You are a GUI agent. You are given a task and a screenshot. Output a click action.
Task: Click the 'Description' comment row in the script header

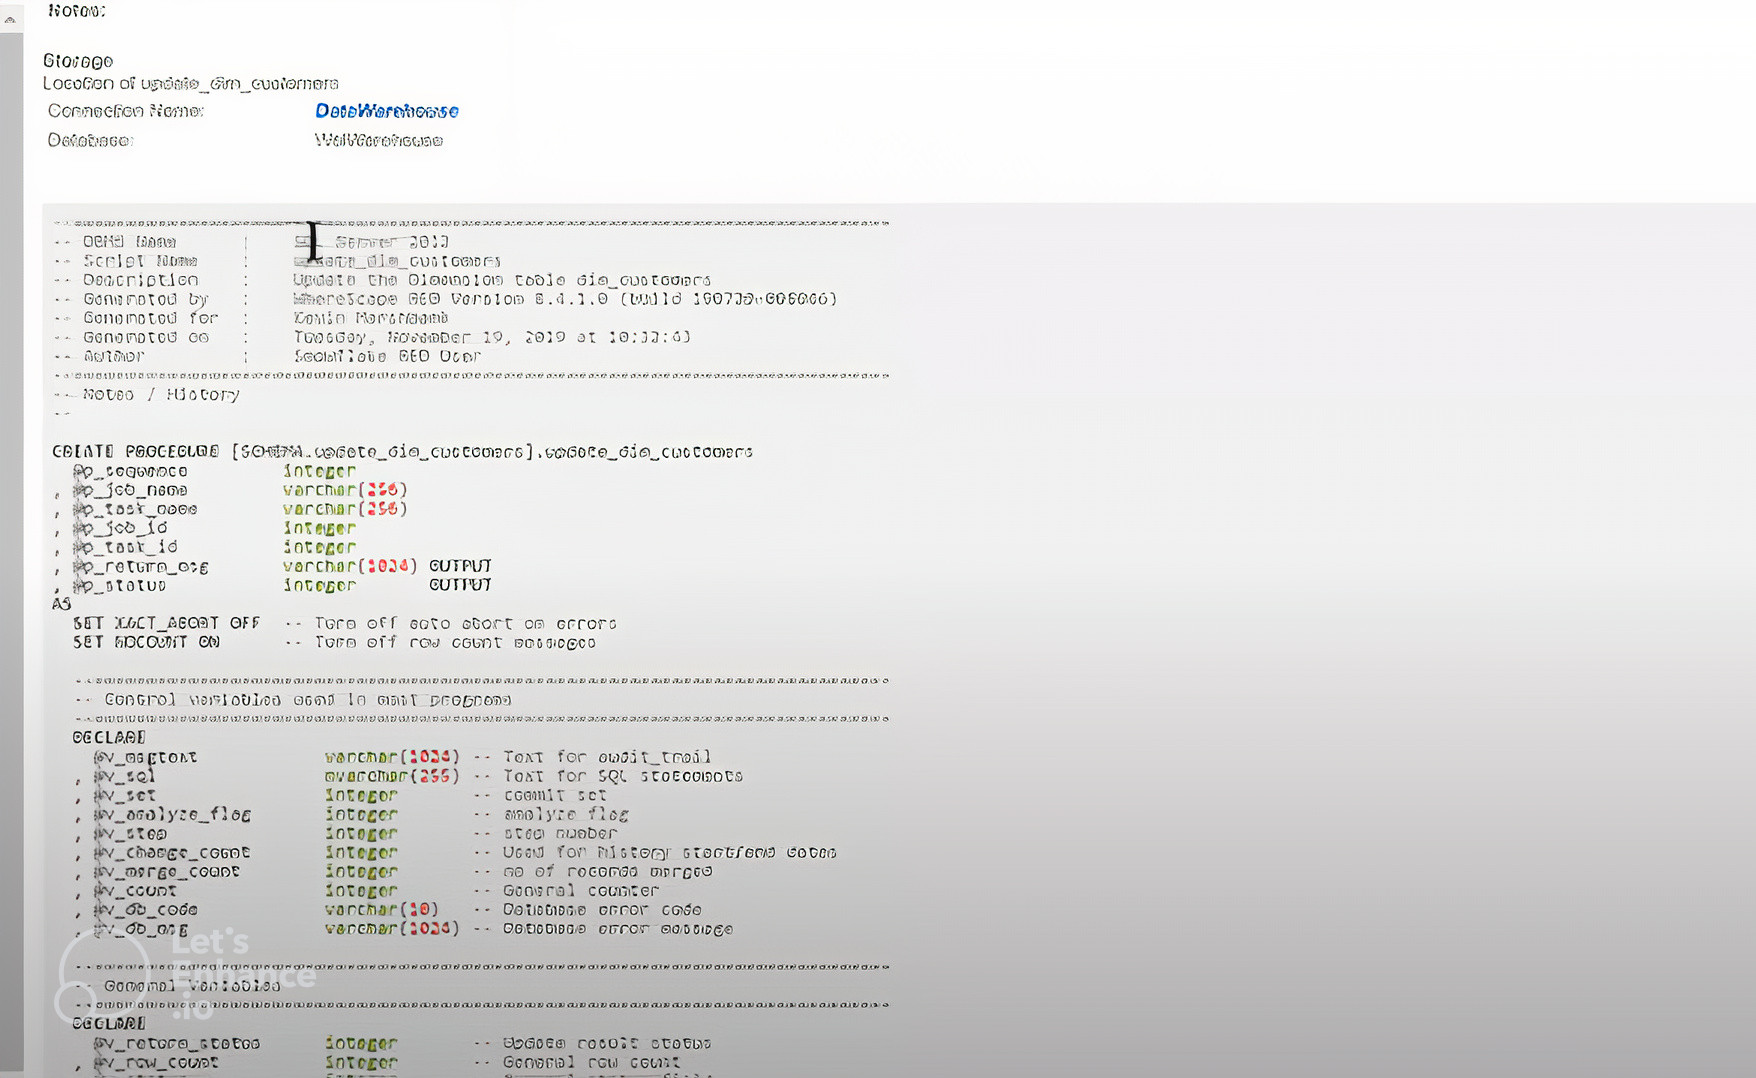383,280
